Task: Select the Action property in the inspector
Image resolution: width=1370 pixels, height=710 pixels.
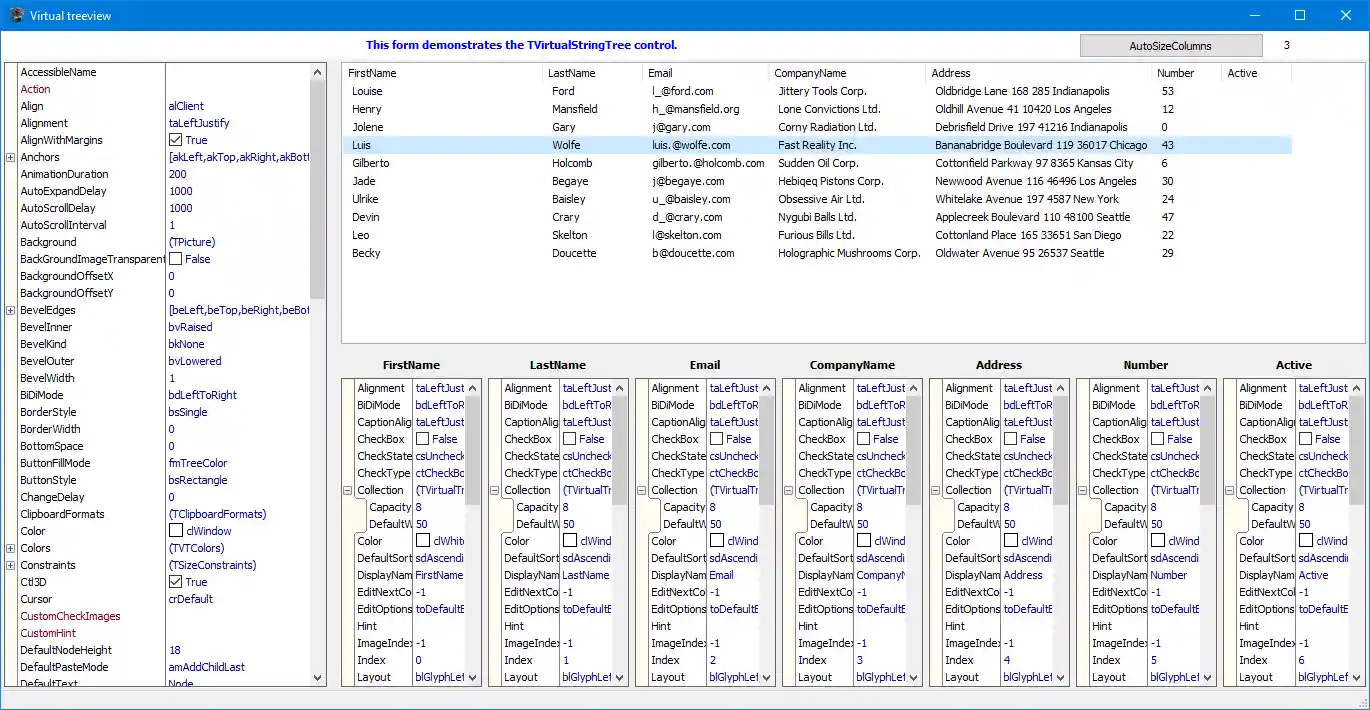Action: pyautogui.click(x=35, y=89)
